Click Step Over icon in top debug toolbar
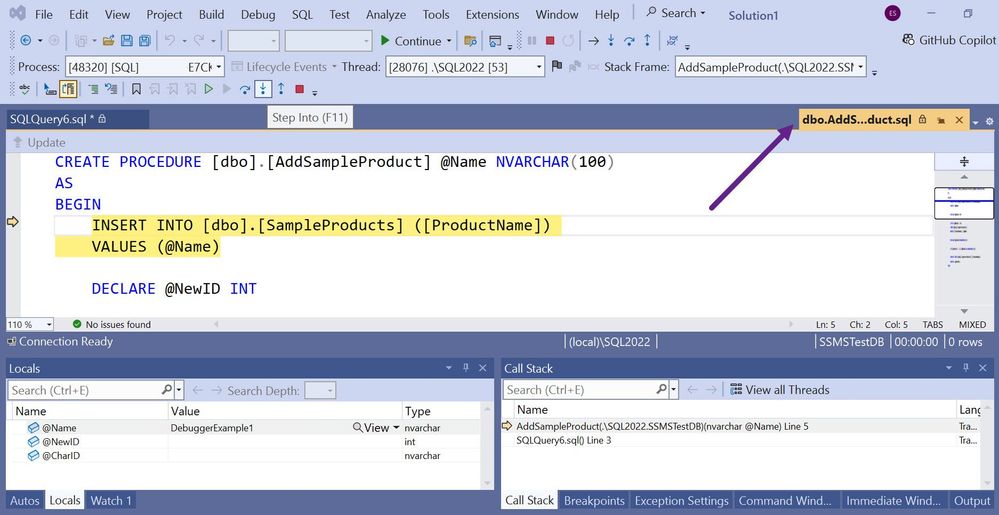999x515 pixels. [x=629, y=41]
